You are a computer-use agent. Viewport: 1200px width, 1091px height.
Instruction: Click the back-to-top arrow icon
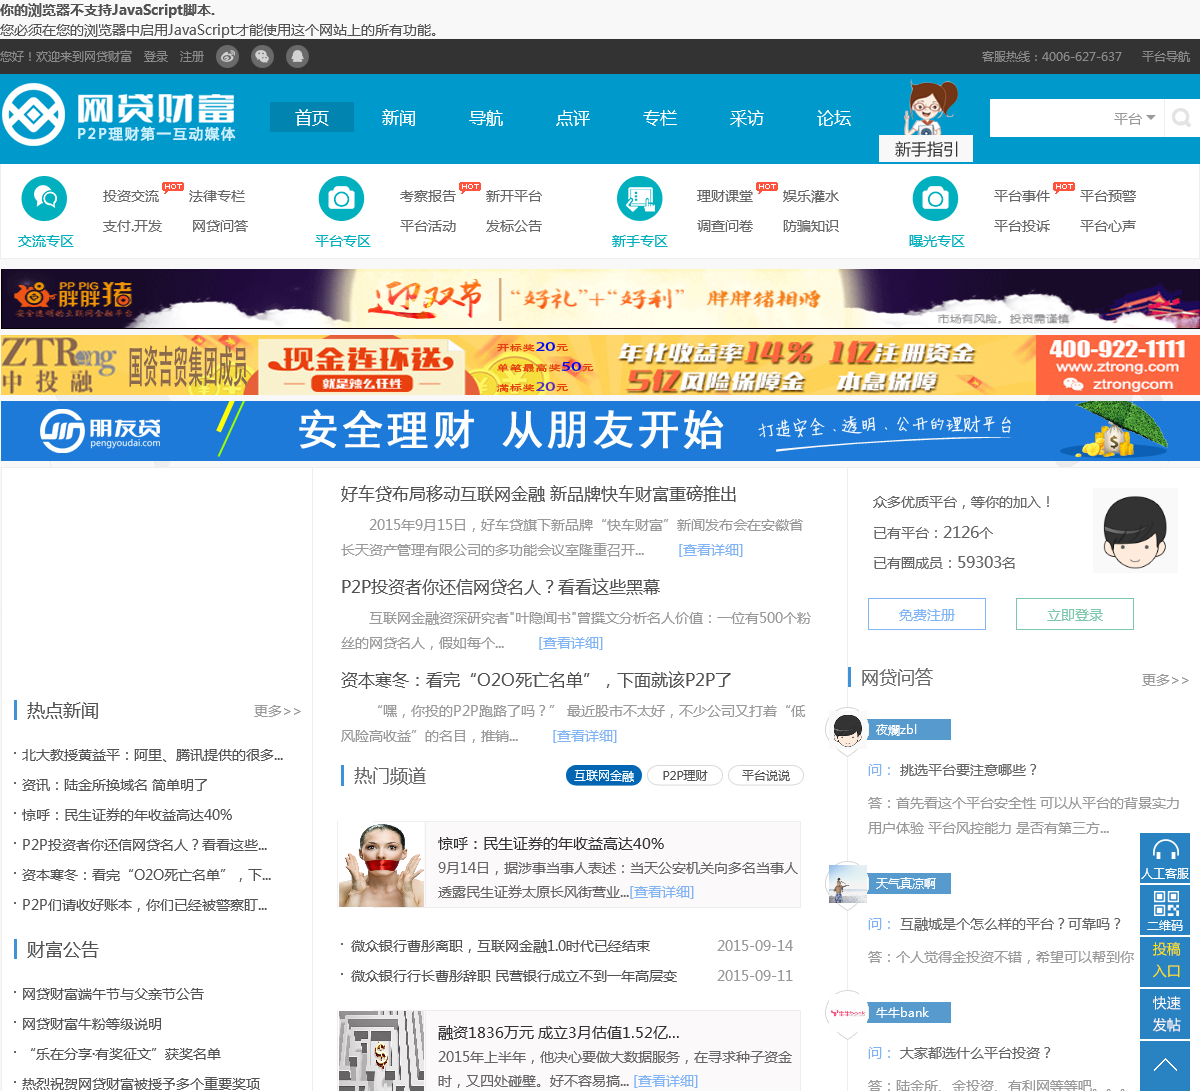click(x=1165, y=1066)
